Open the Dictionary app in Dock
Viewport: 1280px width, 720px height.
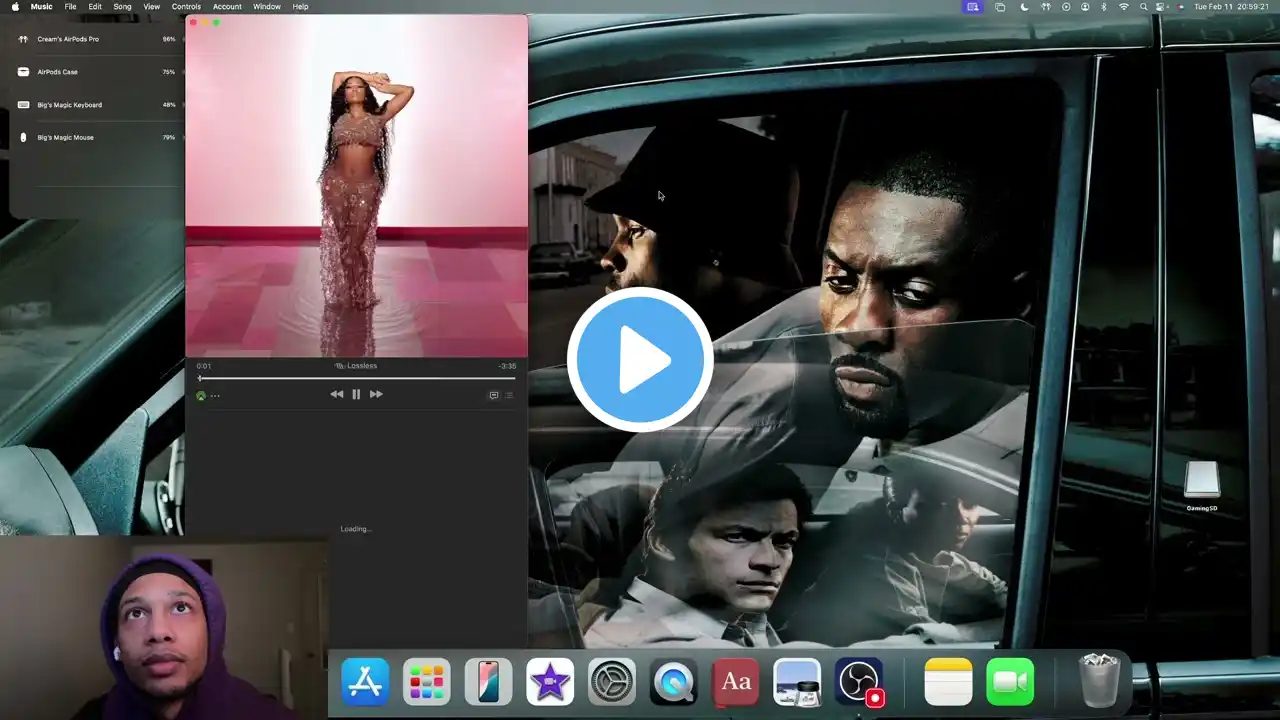[736, 682]
